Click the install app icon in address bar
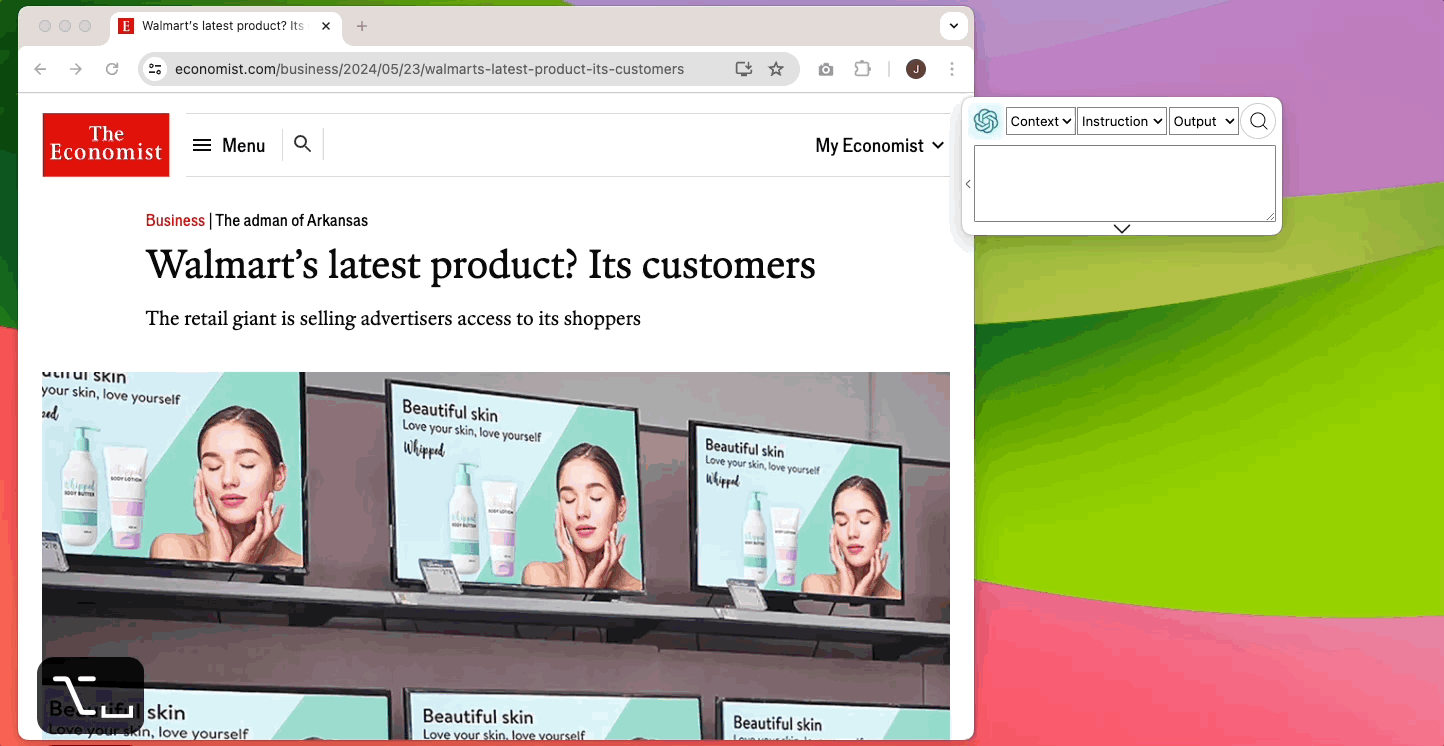1444x746 pixels. 743,69
